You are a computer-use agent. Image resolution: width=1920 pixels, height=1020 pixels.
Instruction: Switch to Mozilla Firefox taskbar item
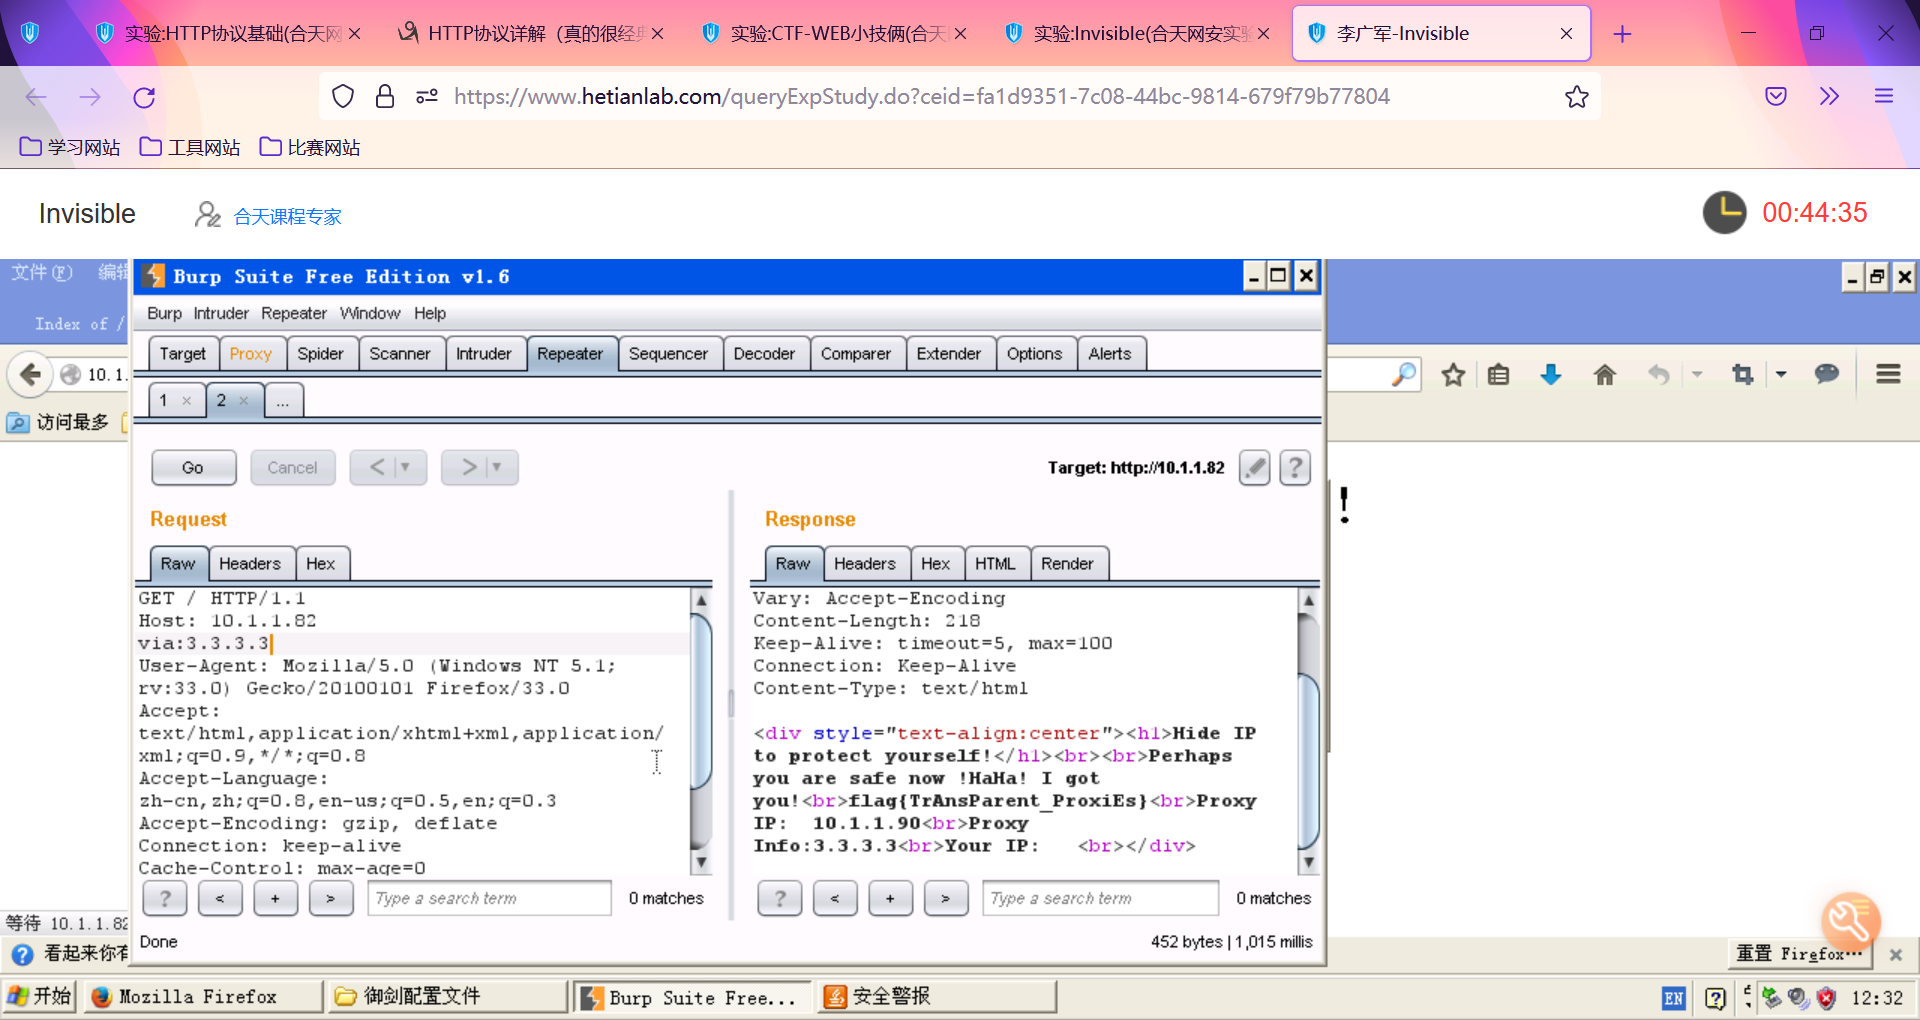tap(204, 997)
